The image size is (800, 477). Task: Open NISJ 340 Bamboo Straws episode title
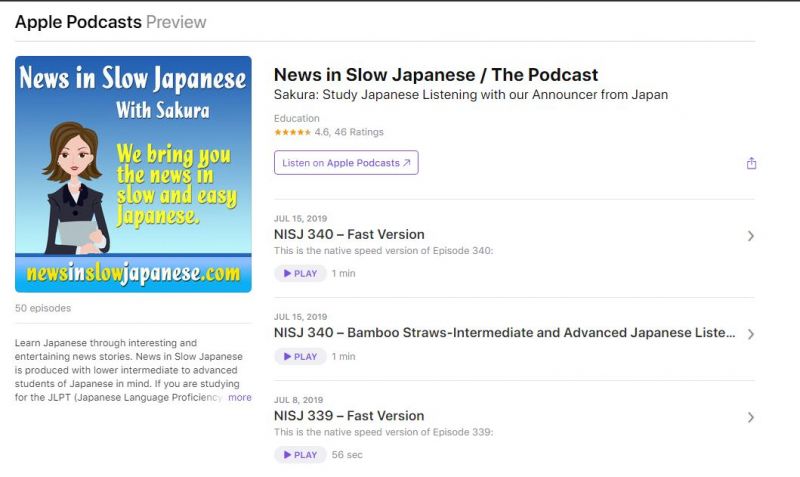[505, 332]
